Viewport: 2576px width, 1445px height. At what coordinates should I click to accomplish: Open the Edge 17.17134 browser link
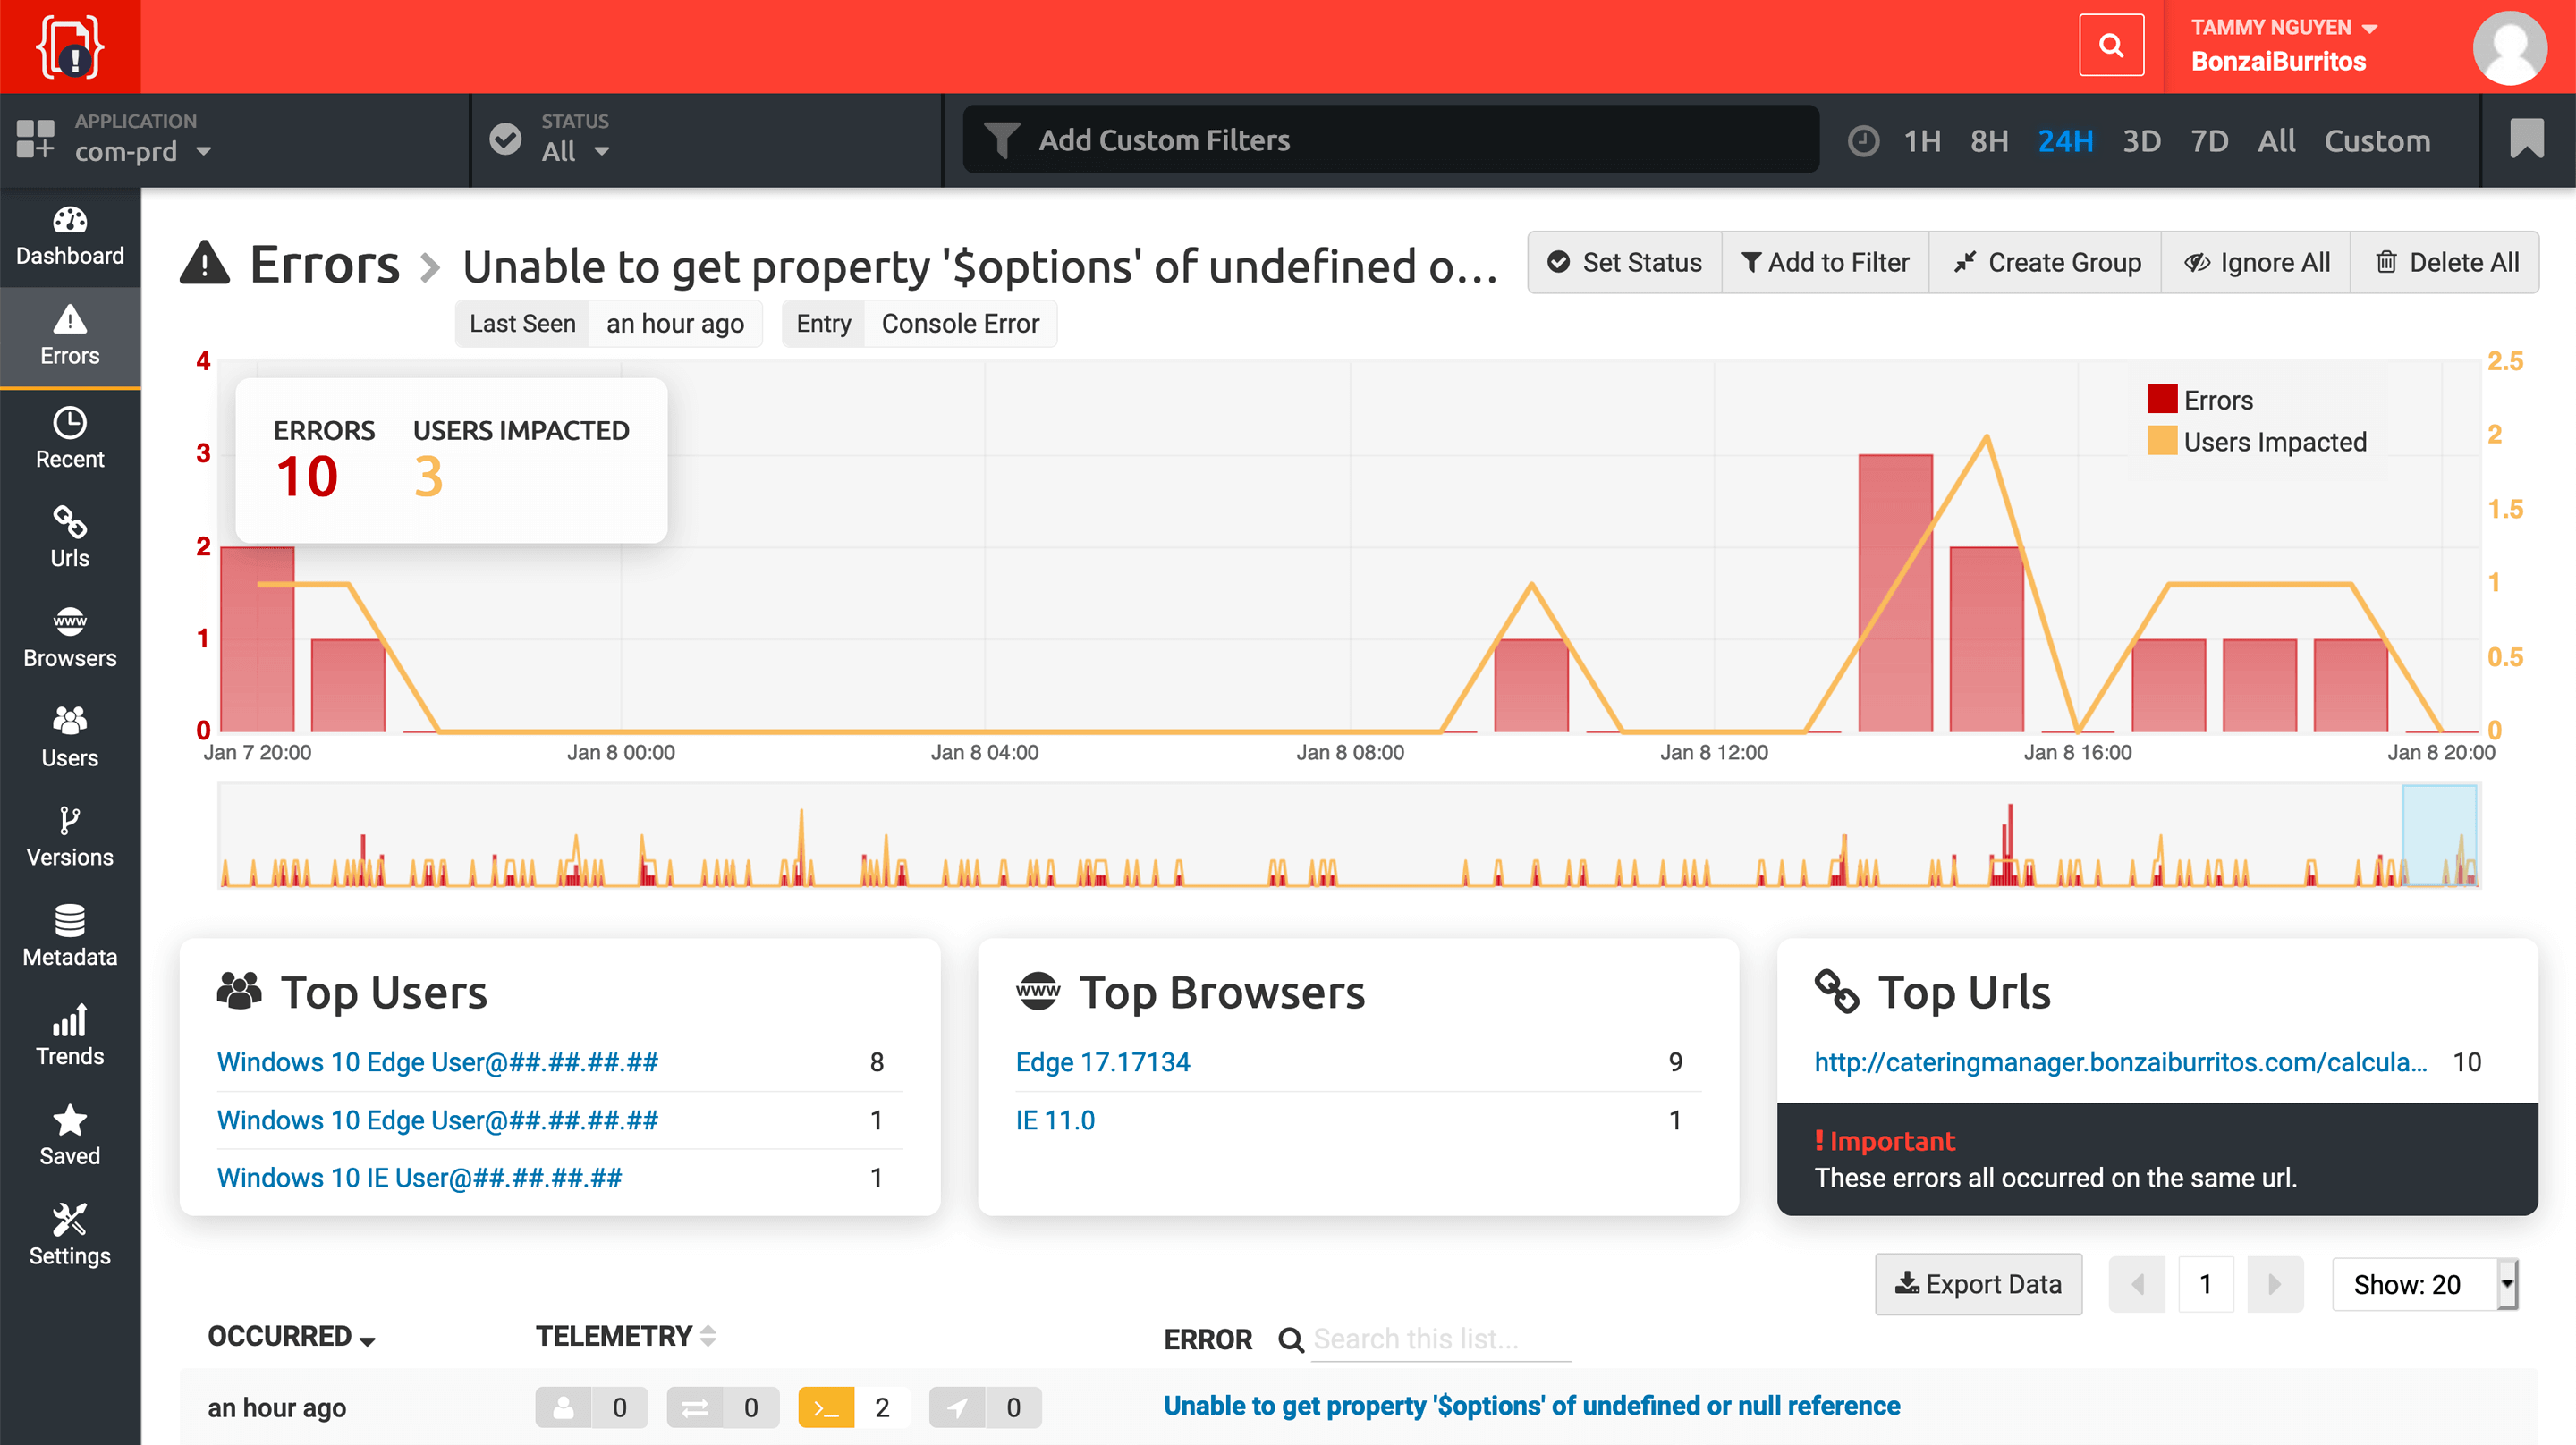1102,1062
